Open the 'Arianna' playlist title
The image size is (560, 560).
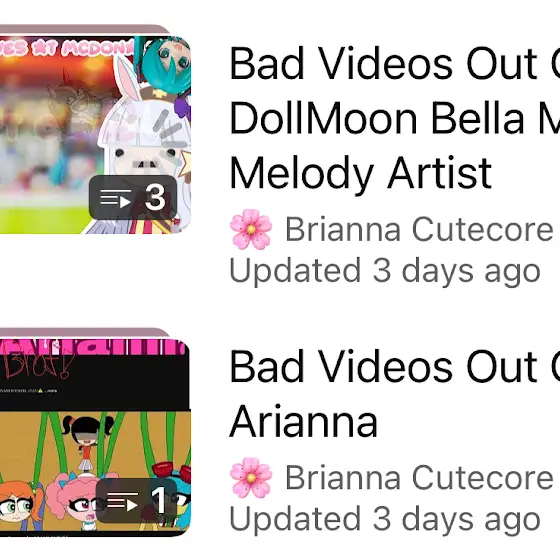[x=304, y=421]
